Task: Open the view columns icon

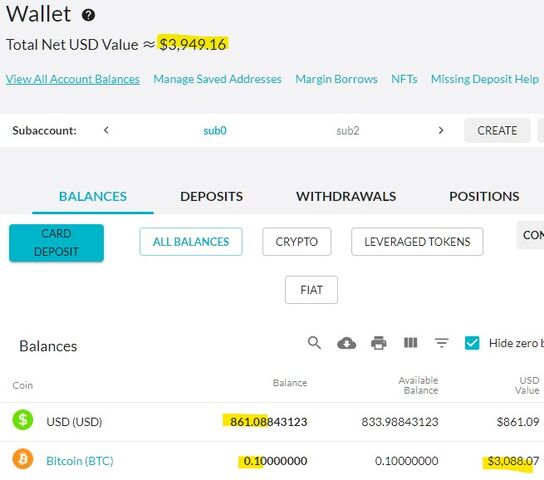Action: click(x=410, y=343)
